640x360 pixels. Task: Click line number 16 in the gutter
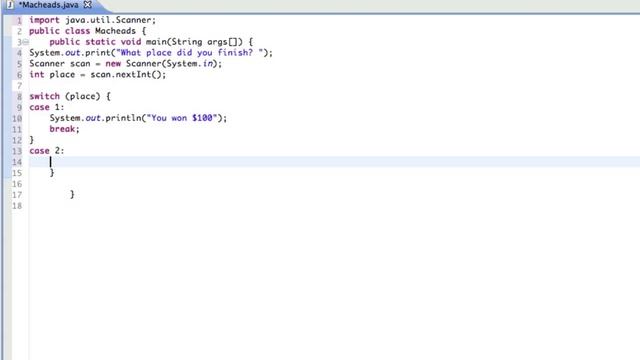pyautogui.click(x=17, y=184)
